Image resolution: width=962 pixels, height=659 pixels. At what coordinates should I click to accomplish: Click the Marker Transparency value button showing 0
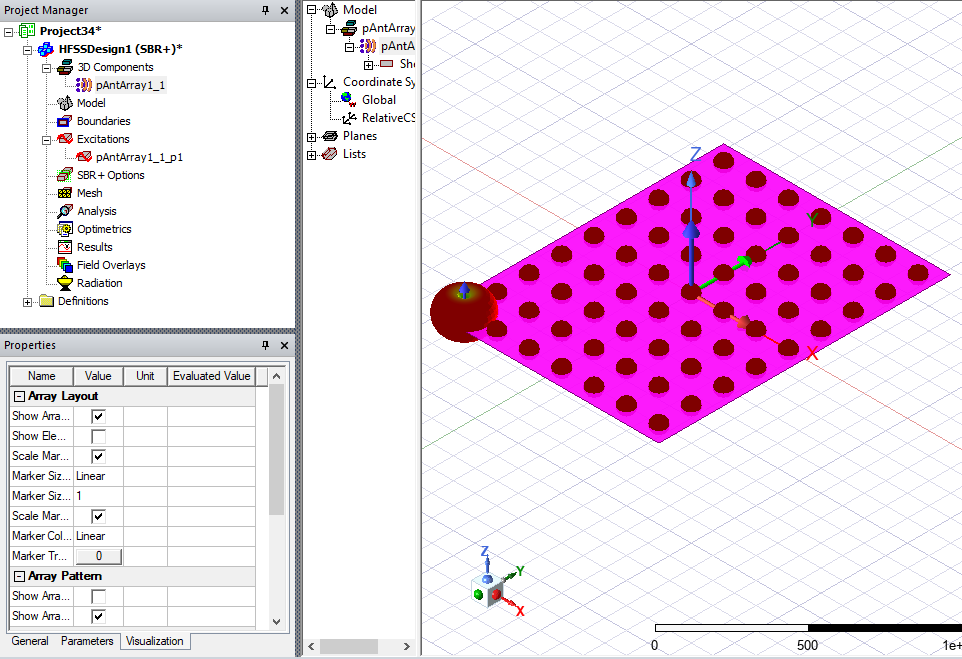pyautogui.click(x=97, y=556)
